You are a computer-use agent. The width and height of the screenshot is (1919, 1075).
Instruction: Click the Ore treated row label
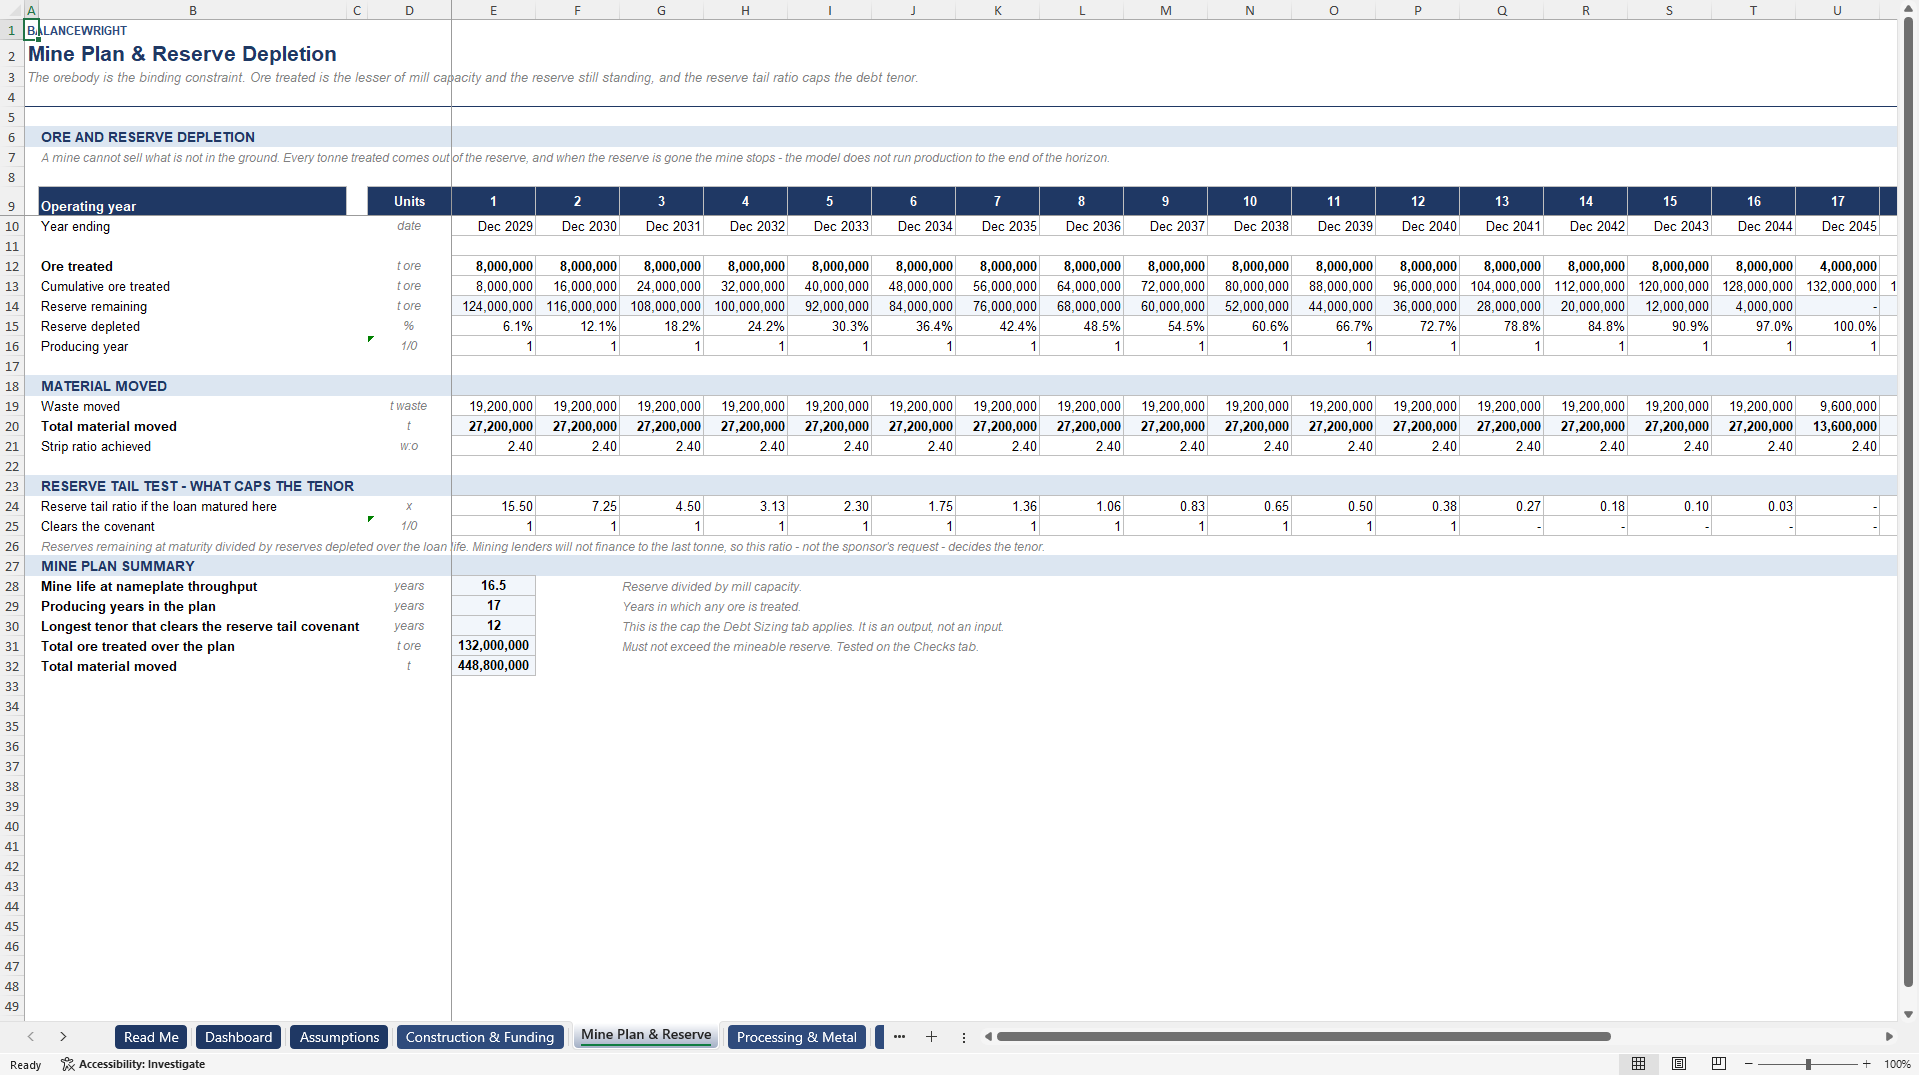pyautogui.click(x=77, y=266)
